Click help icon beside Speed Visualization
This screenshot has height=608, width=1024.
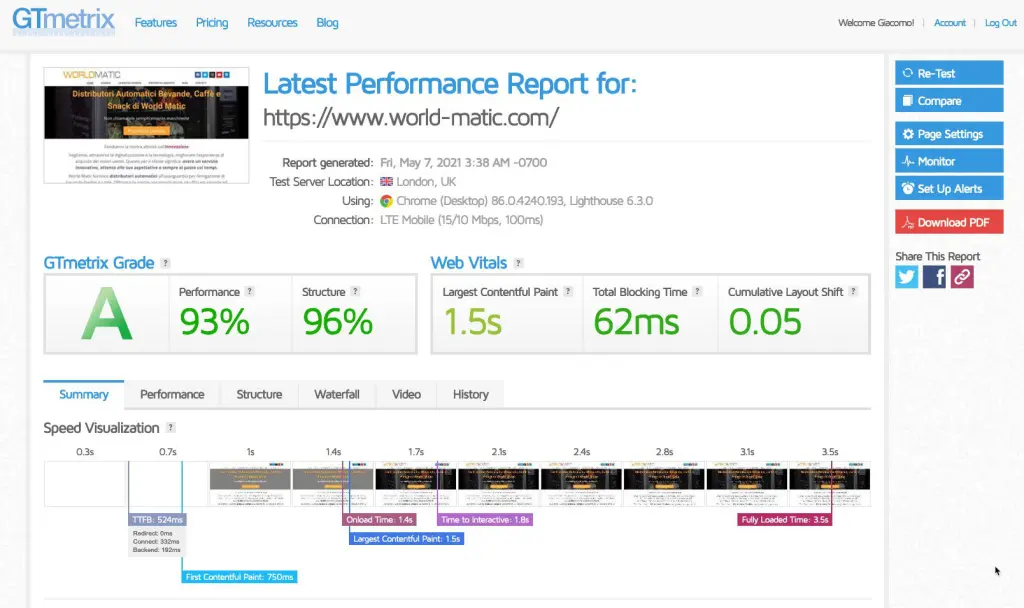click(x=170, y=427)
